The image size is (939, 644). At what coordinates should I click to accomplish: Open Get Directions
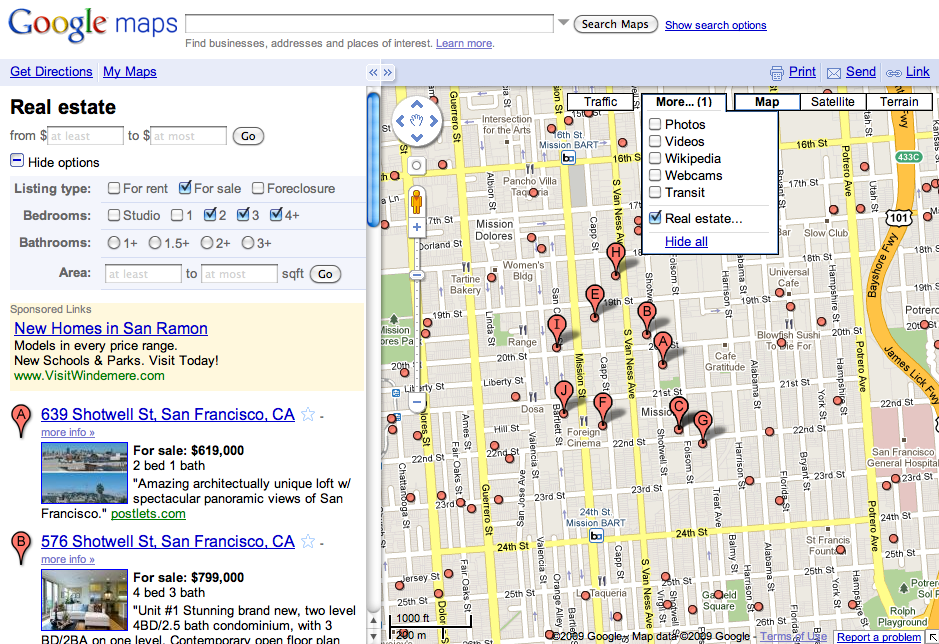click(x=52, y=72)
